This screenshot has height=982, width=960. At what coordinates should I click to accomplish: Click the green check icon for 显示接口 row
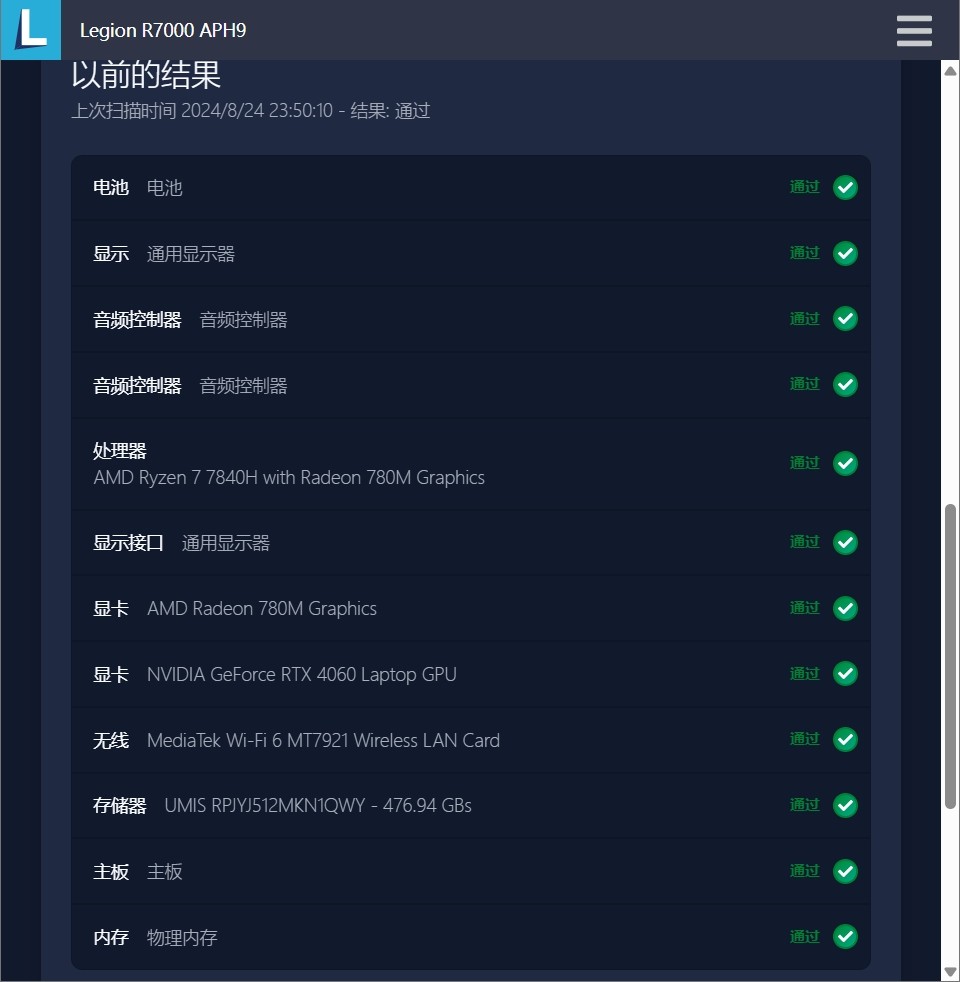845,542
